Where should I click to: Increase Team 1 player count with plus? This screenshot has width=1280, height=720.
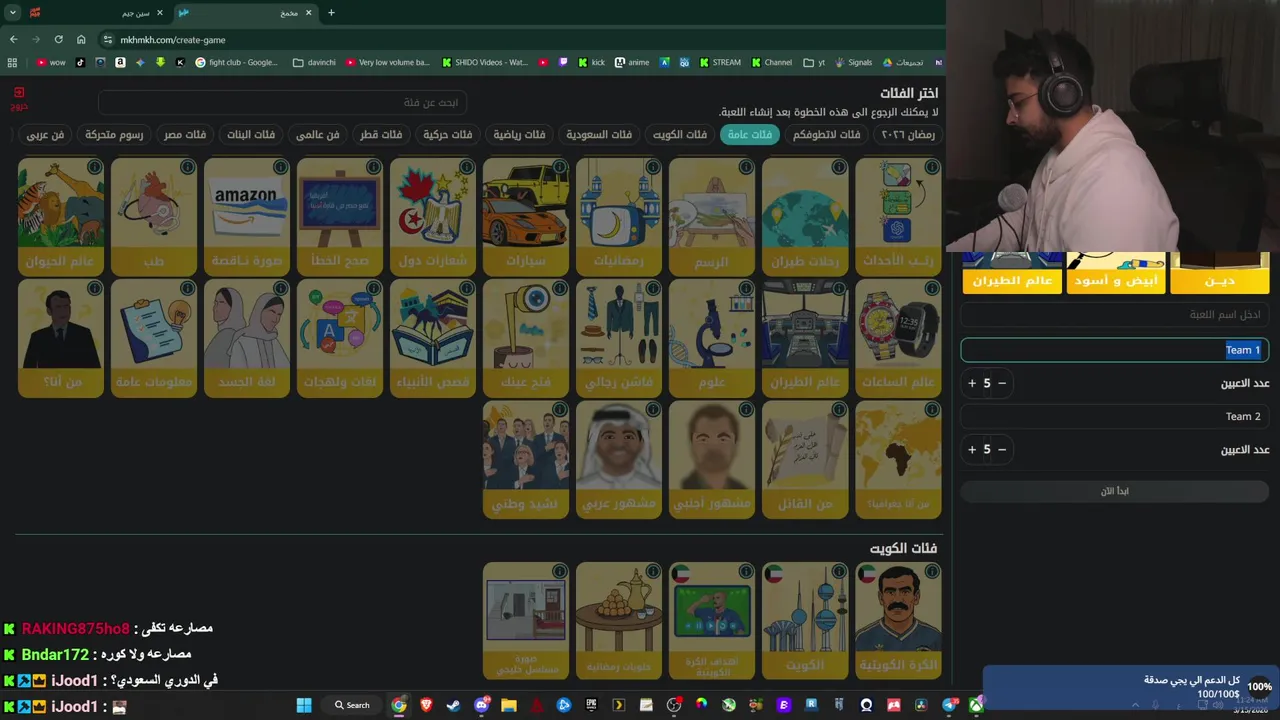tap(972, 383)
